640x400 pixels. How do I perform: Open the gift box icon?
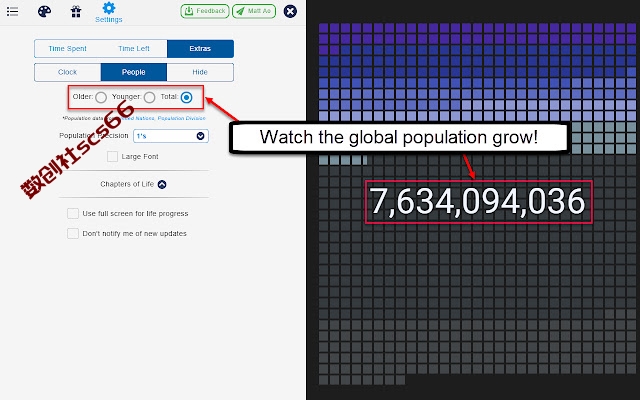76,11
